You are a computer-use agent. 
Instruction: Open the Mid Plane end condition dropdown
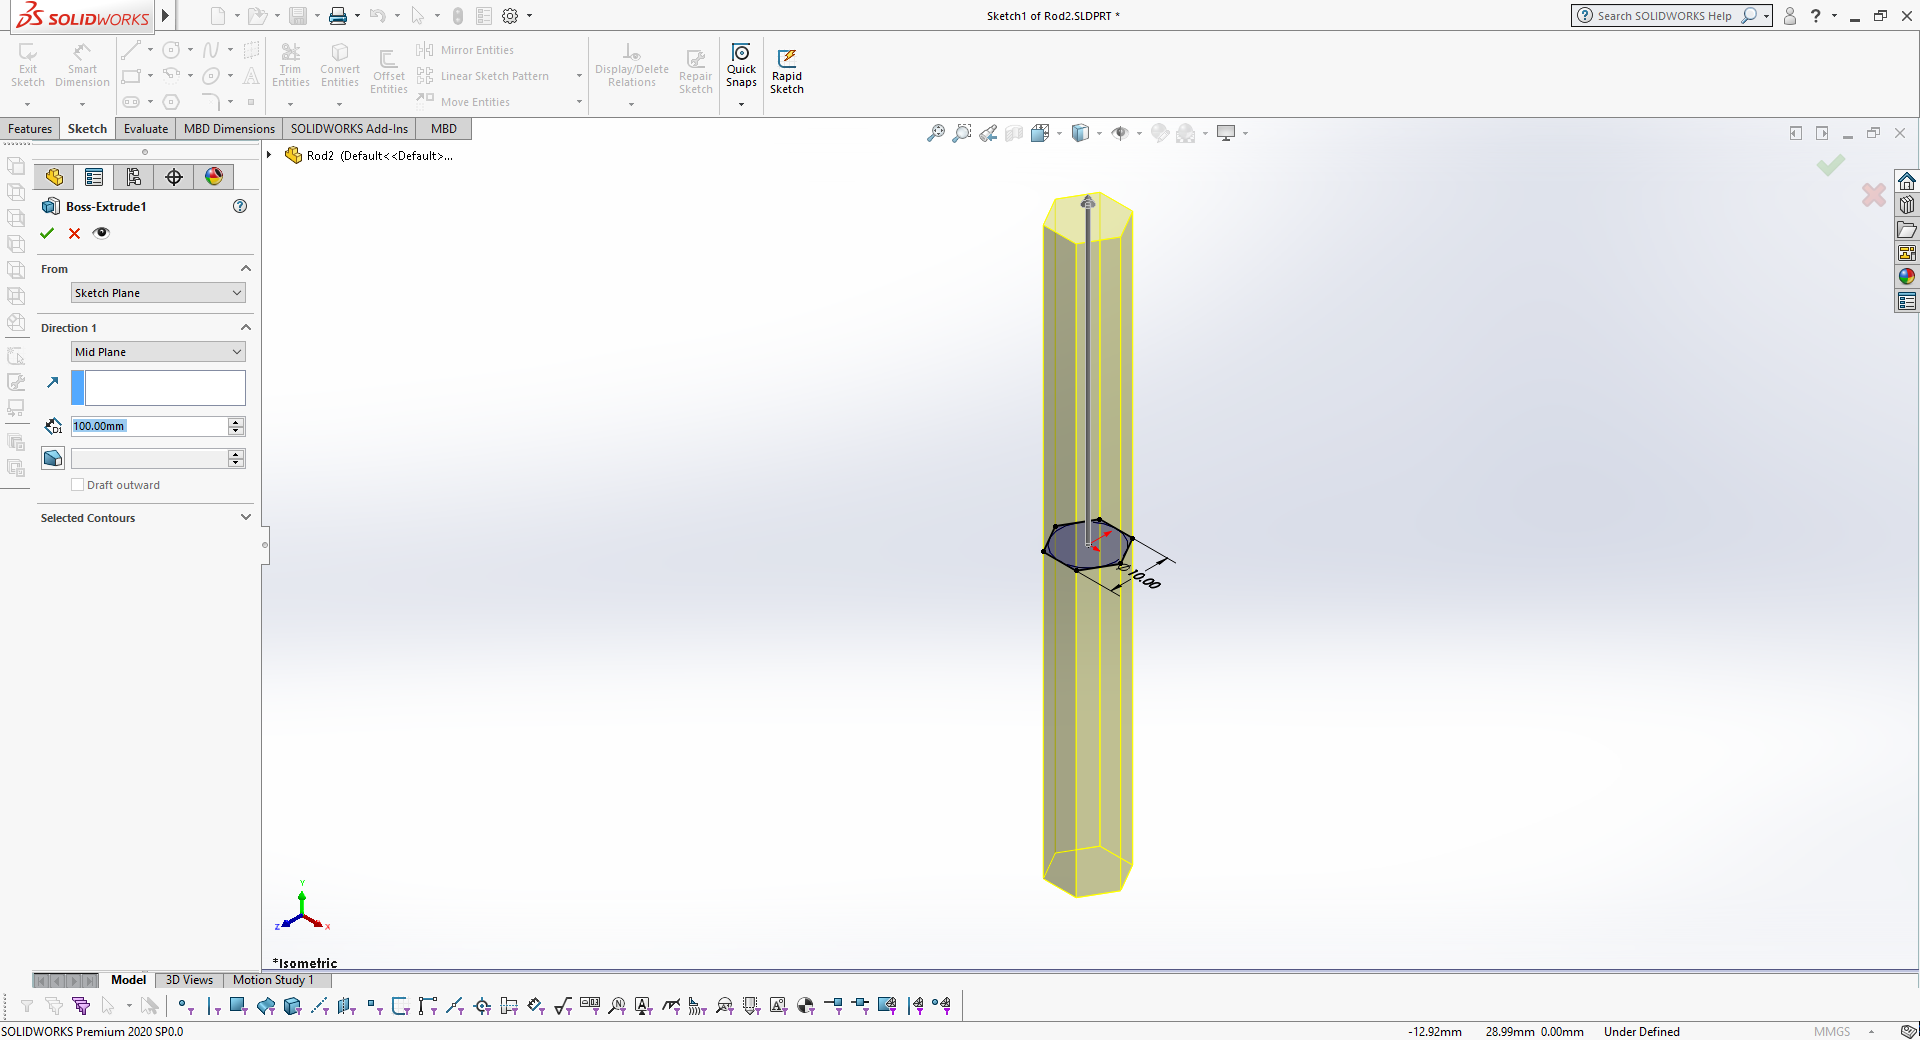click(158, 352)
